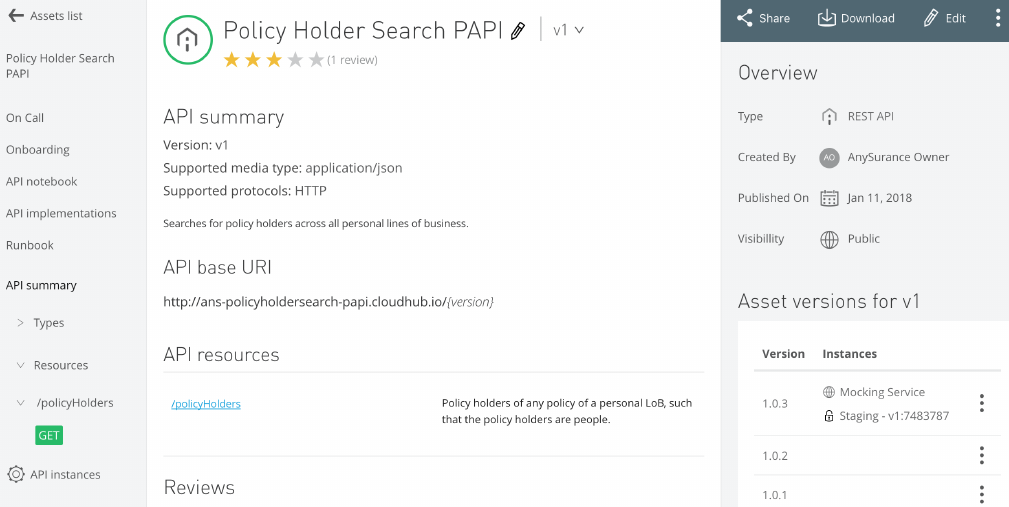Click the Edit pencil in top bar
Viewport: 1009px width, 507px height.
[x=931, y=18]
